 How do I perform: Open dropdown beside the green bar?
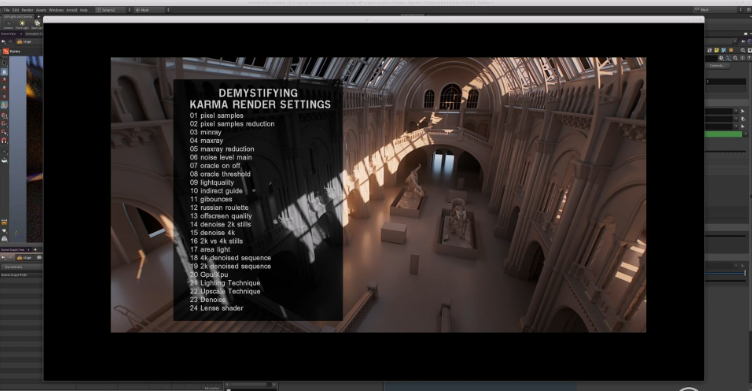(745, 134)
